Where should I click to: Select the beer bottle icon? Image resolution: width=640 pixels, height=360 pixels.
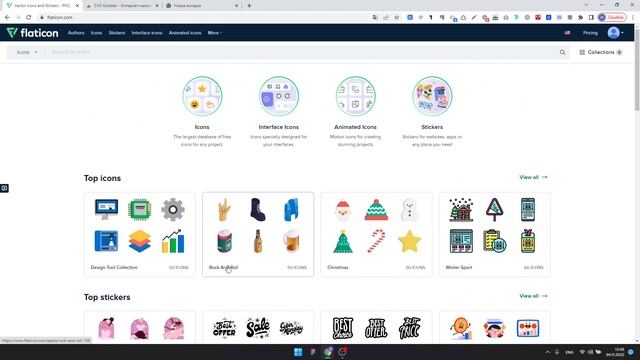click(x=258, y=241)
